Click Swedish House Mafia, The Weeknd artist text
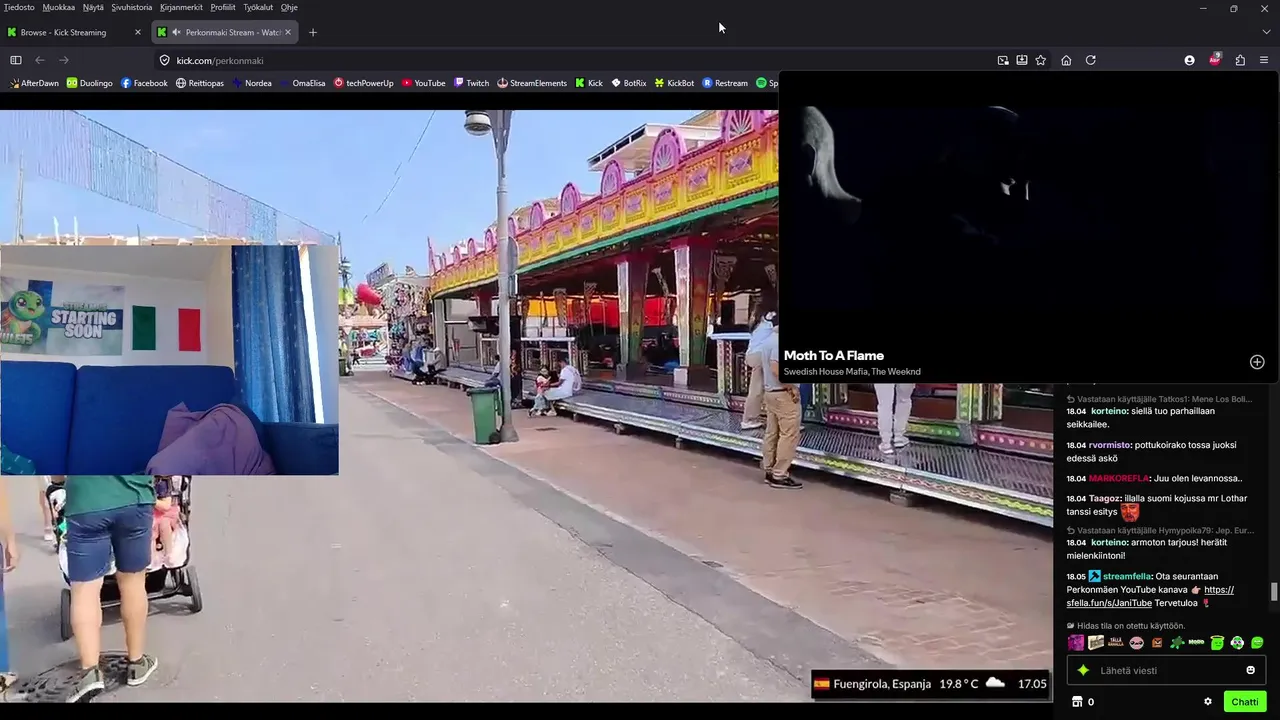Screen dimensions: 1280x720 tap(852, 372)
